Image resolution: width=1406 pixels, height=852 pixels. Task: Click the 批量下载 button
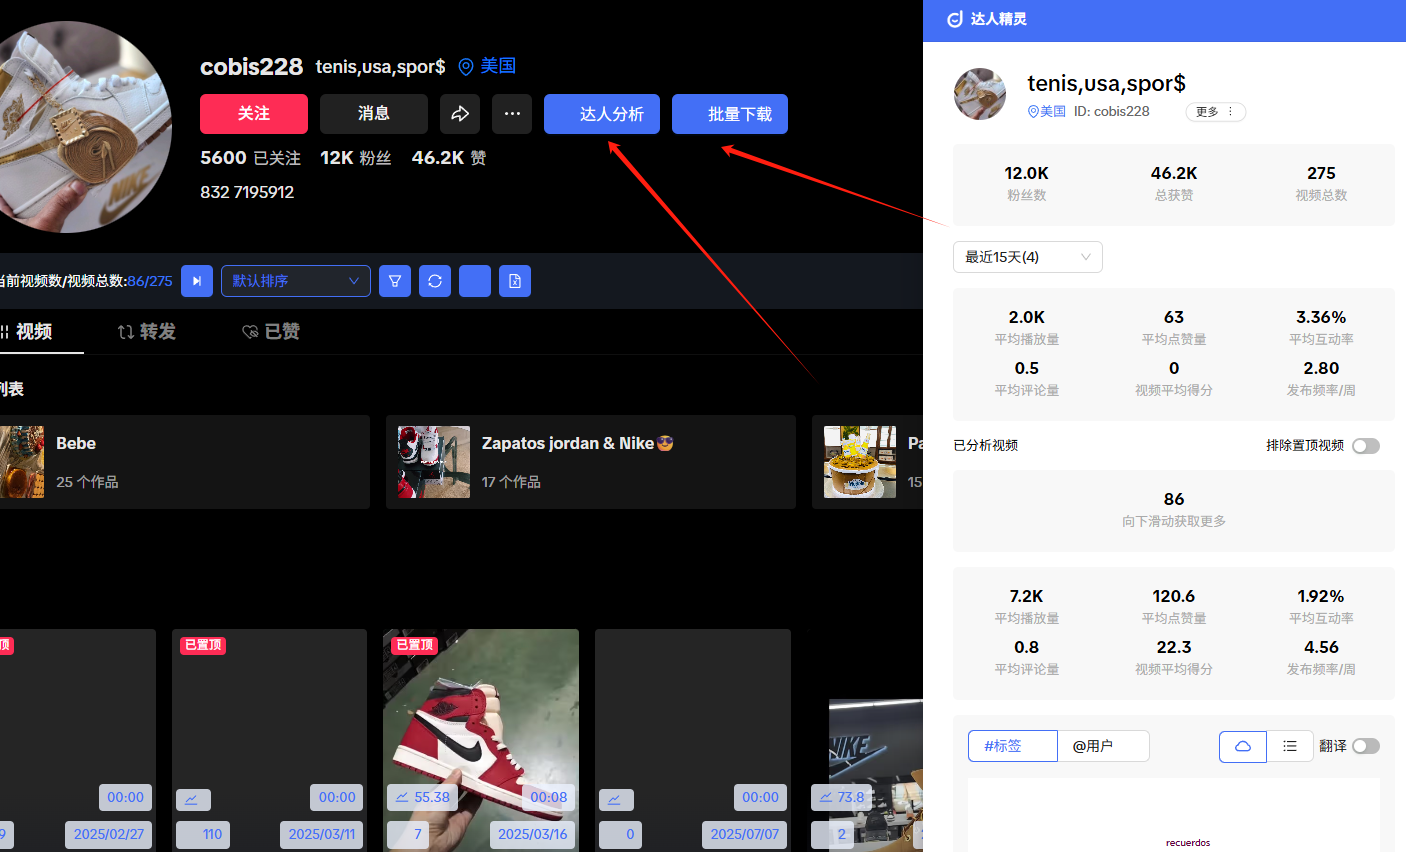tap(730, 114)
